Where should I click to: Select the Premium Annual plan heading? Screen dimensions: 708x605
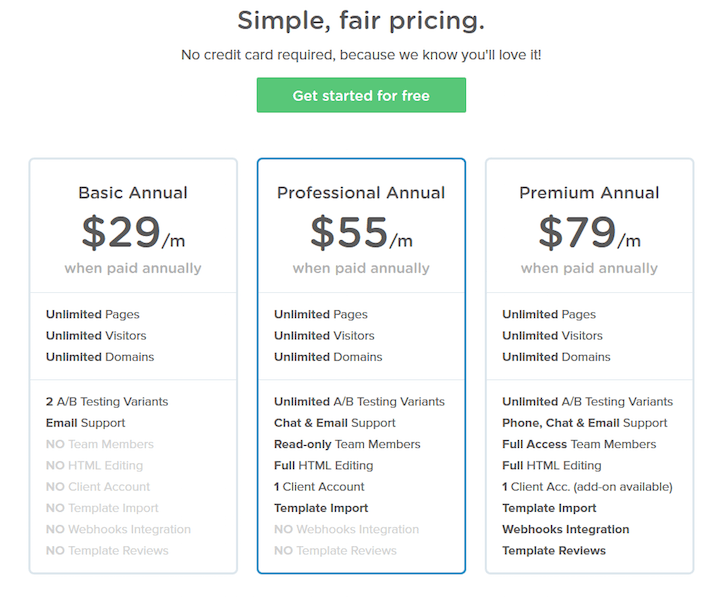pyautogui.click(x=589, y=193)
